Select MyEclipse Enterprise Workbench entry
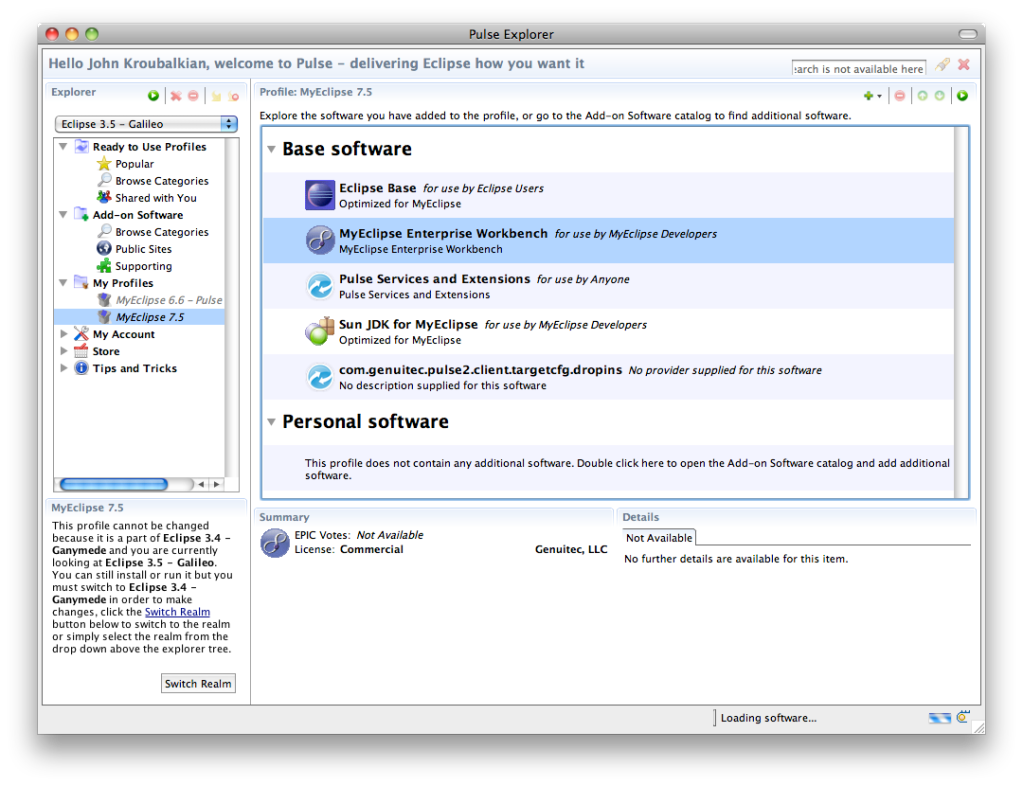The width and height of the screenshot is (1023, 786). coord(608,241)
